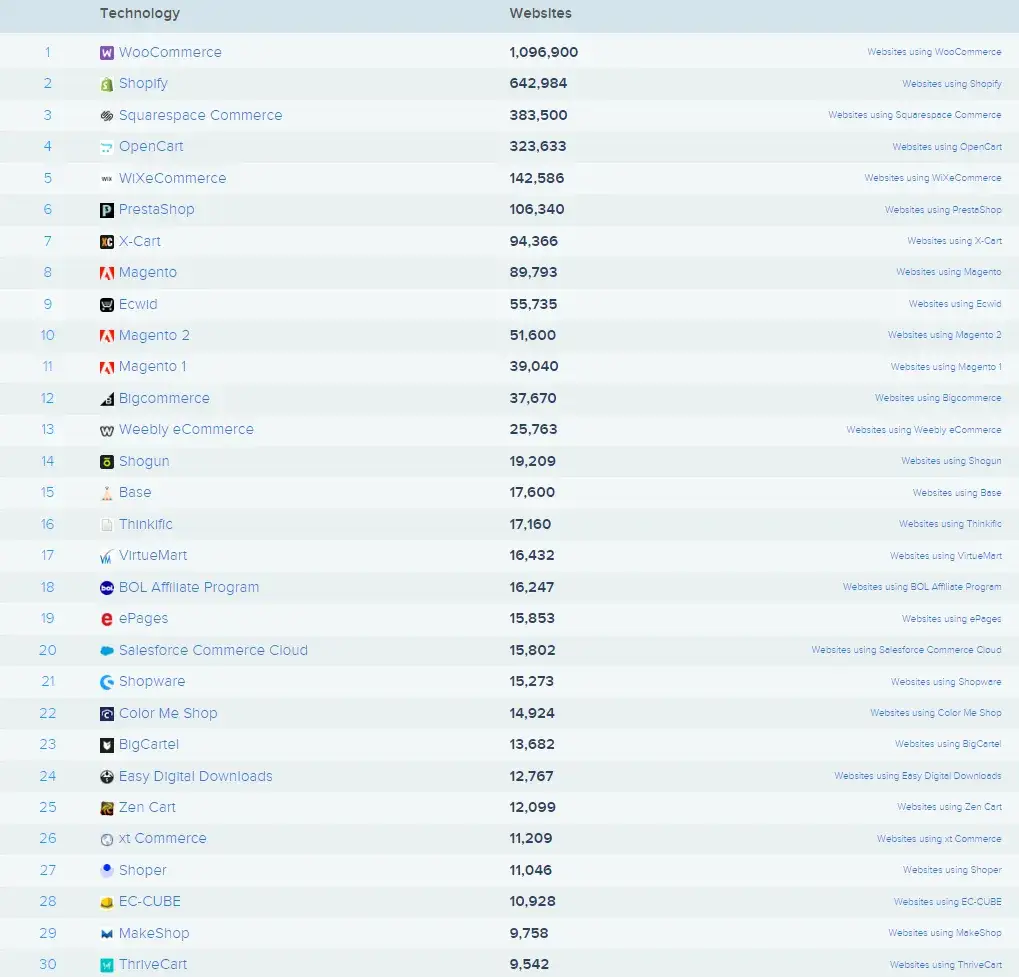Click 'Websites using Weebly eCommerce' link

click(923, 430)
